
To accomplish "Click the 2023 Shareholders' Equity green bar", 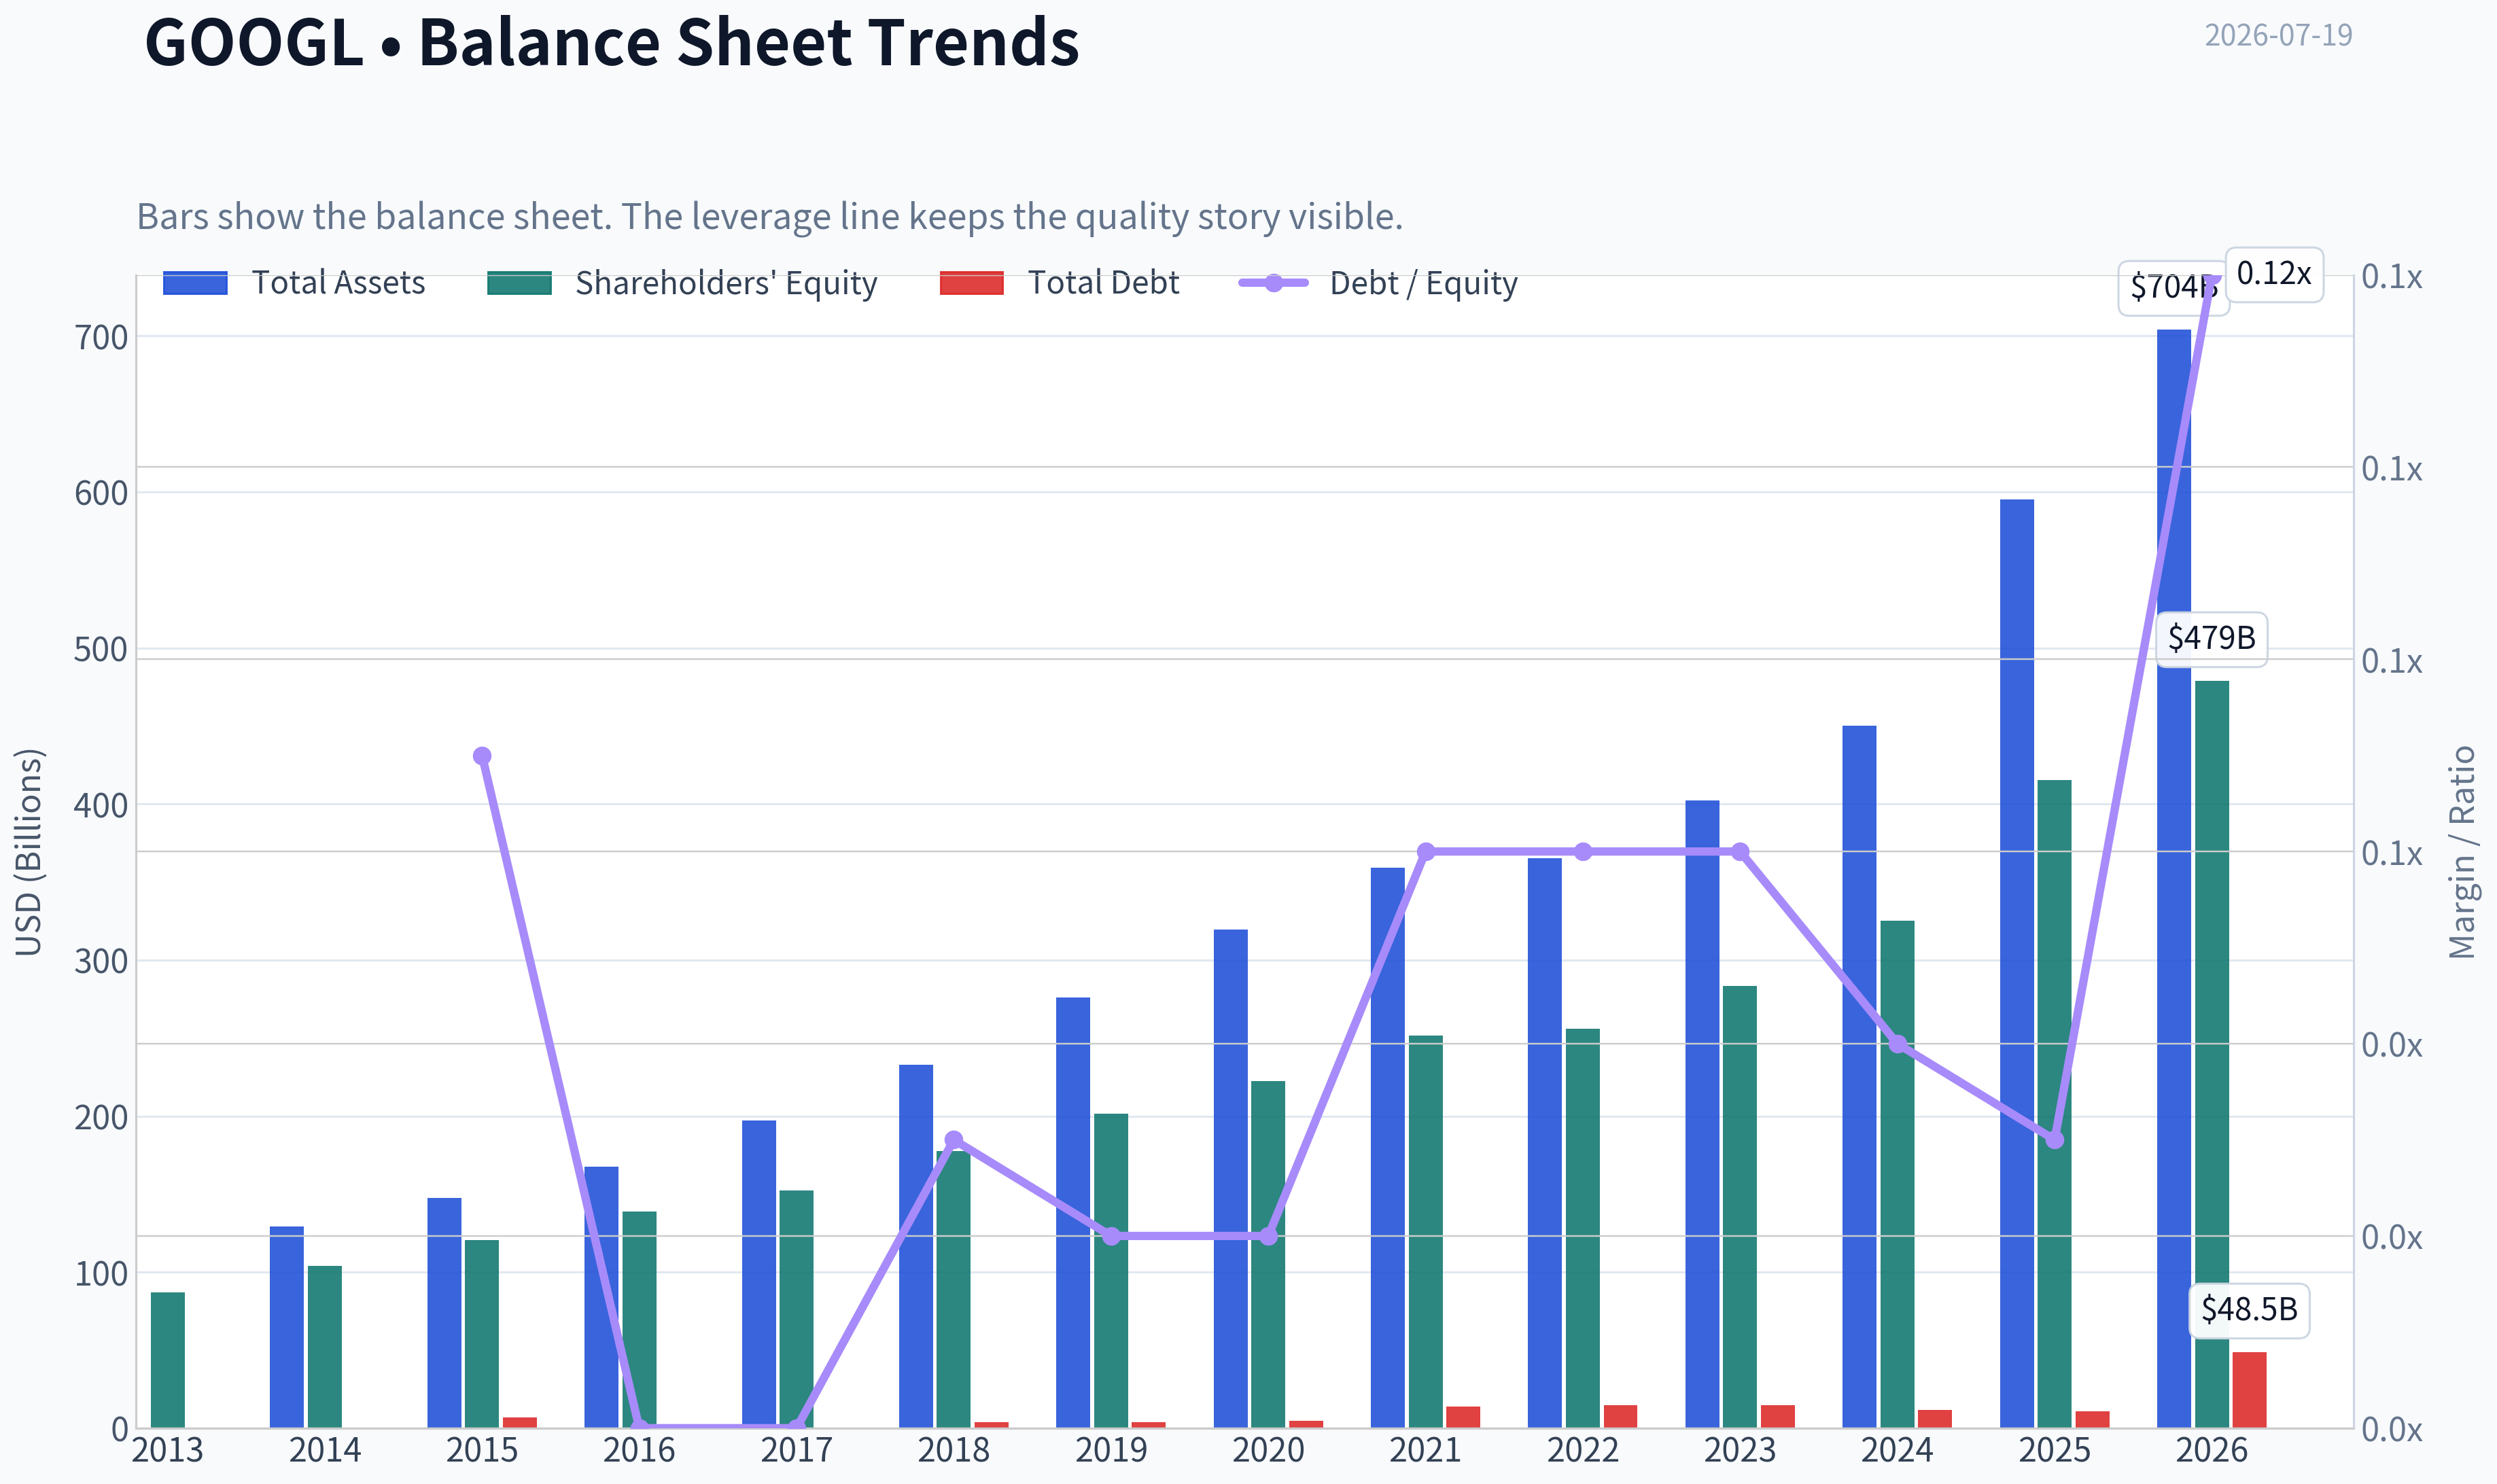I will 1739,1207.
